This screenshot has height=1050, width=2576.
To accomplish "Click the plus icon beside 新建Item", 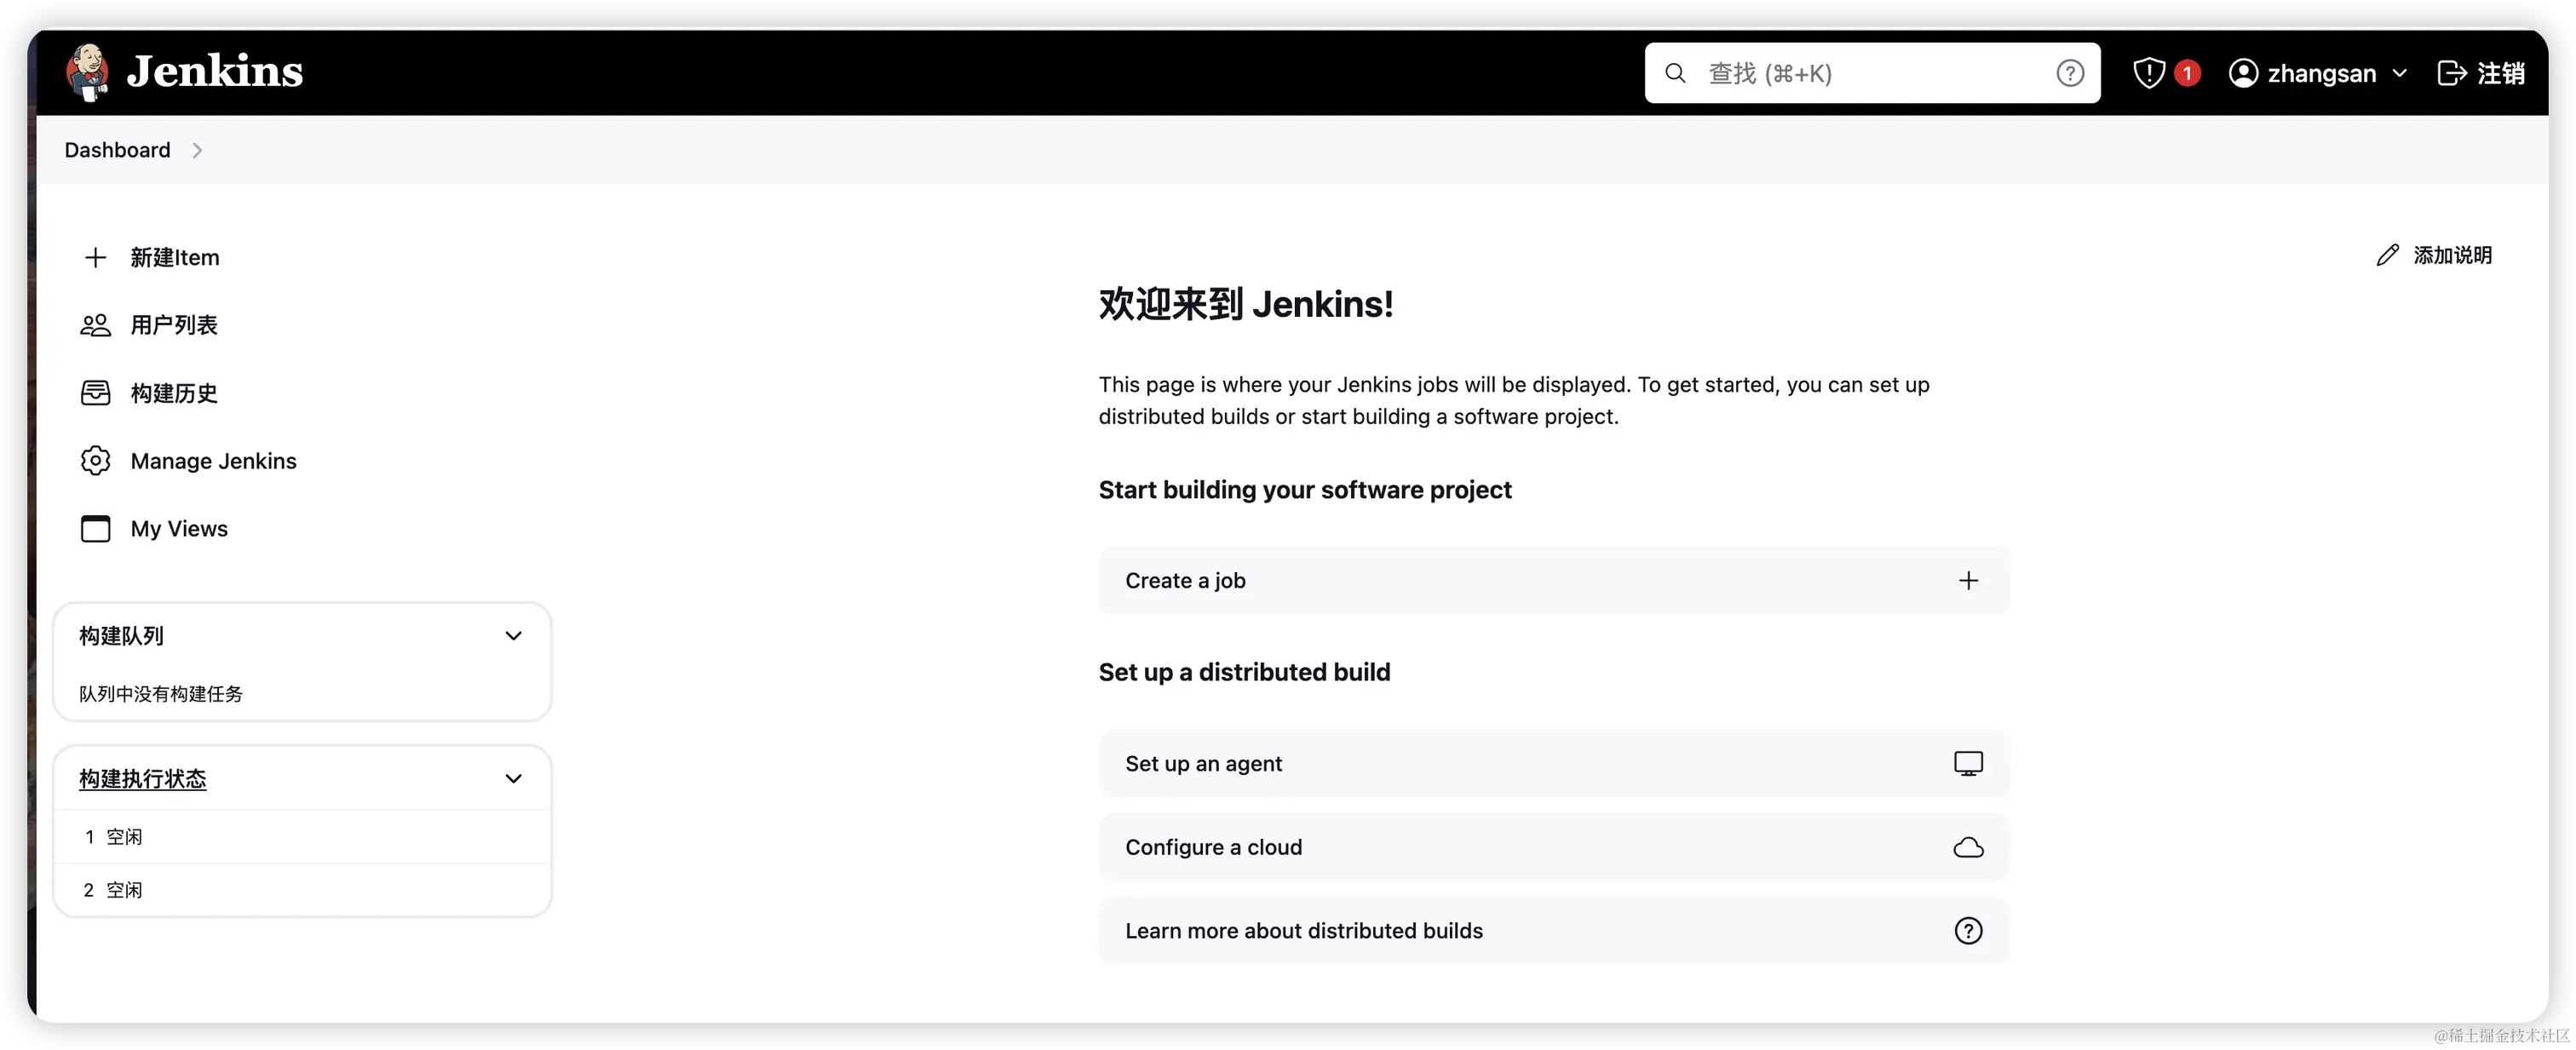I will pyautogui.click(x=95, y=258).
